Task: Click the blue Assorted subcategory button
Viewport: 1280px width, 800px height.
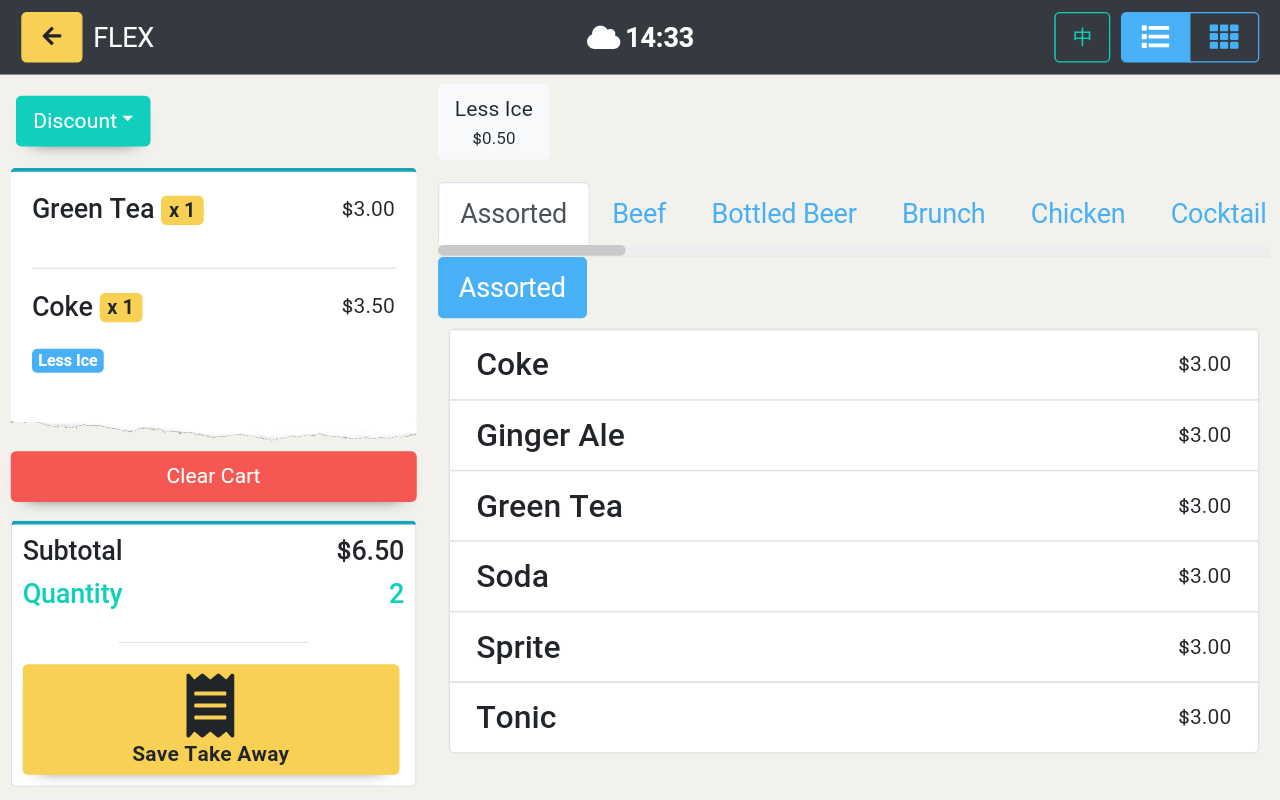Action: (x=512, y=288)
